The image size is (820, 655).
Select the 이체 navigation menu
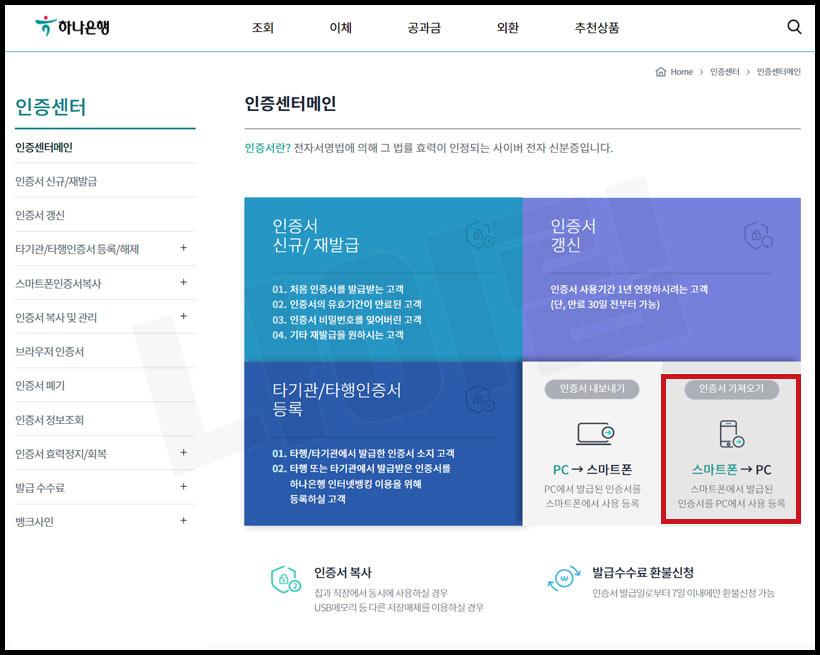pyautogui.click(x=340, y=27)
